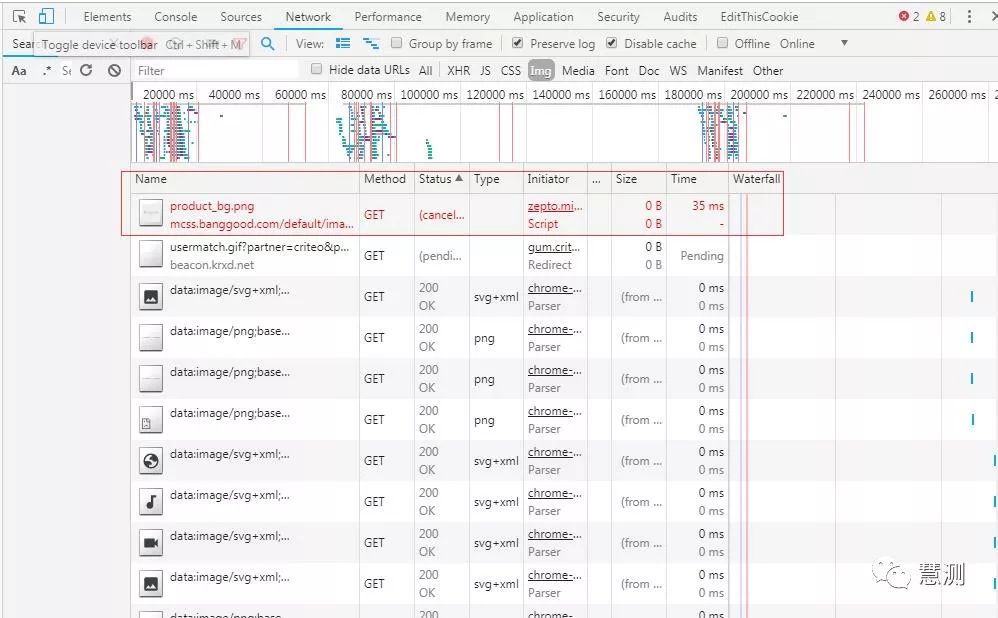998x618 pixels.
Task: Click the refresh search icon
Action: click(86, 70)
